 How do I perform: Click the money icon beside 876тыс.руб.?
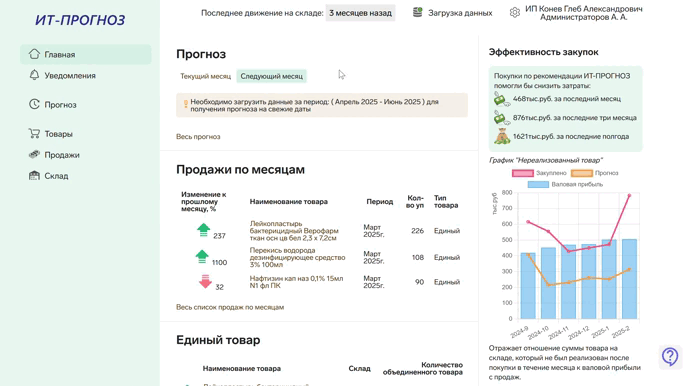click(x=502, y=118)
